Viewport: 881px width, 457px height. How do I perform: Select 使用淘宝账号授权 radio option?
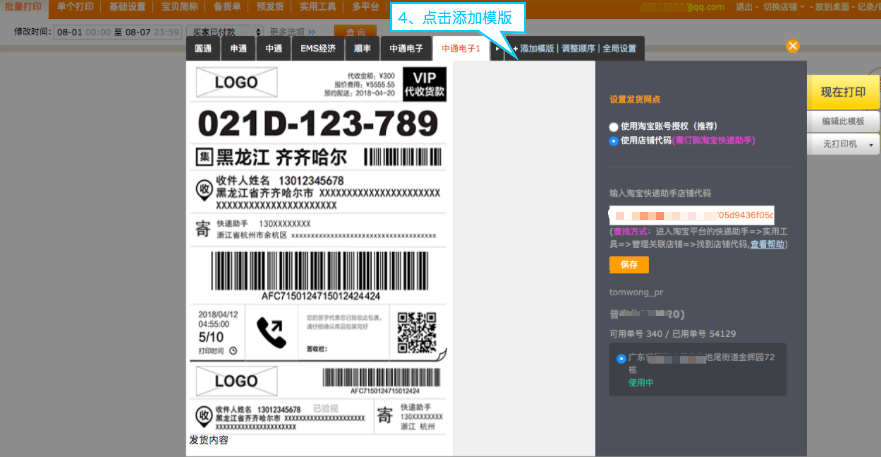(614, 127)
